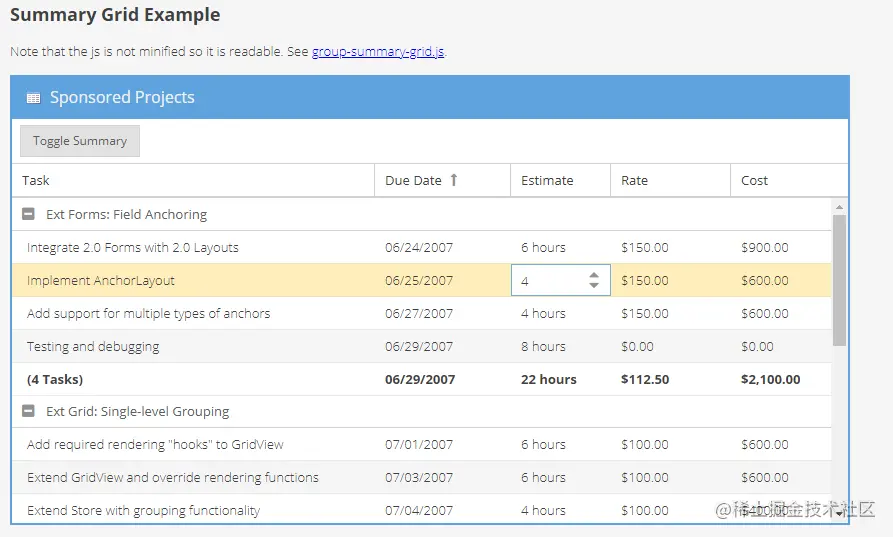
Task: Open the group-summary-grid.js link
Action: click(x=378, y=51)
